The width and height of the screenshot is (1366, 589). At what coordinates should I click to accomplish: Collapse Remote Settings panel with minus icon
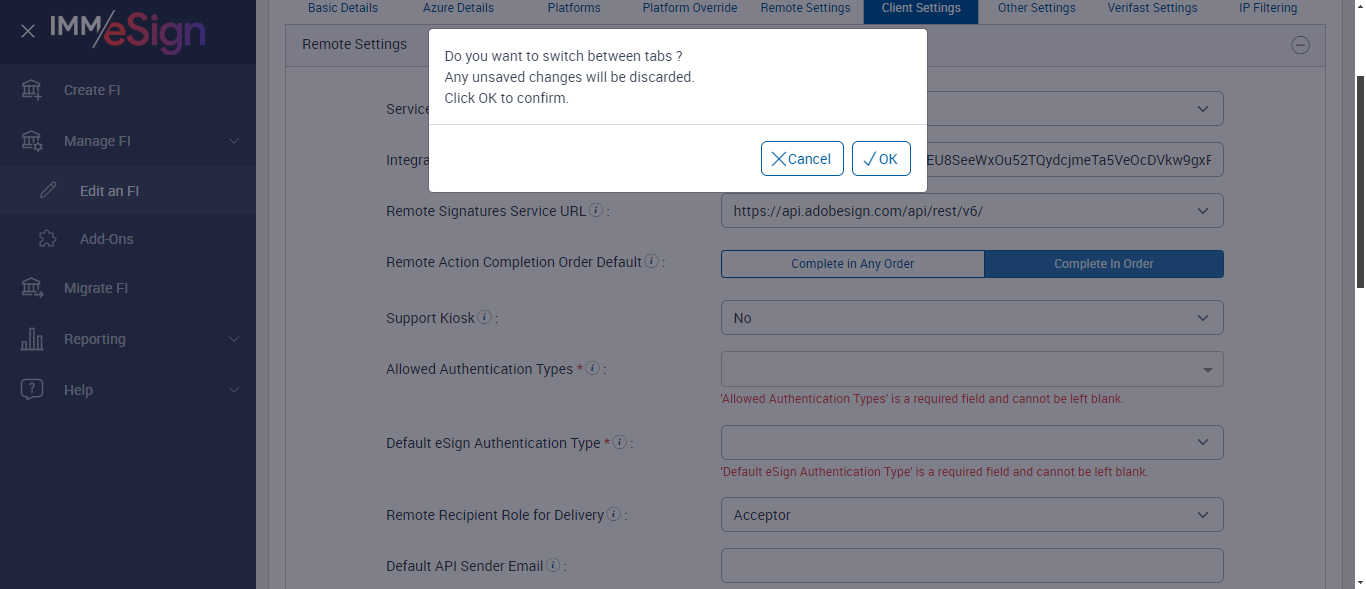(1300, 45)
